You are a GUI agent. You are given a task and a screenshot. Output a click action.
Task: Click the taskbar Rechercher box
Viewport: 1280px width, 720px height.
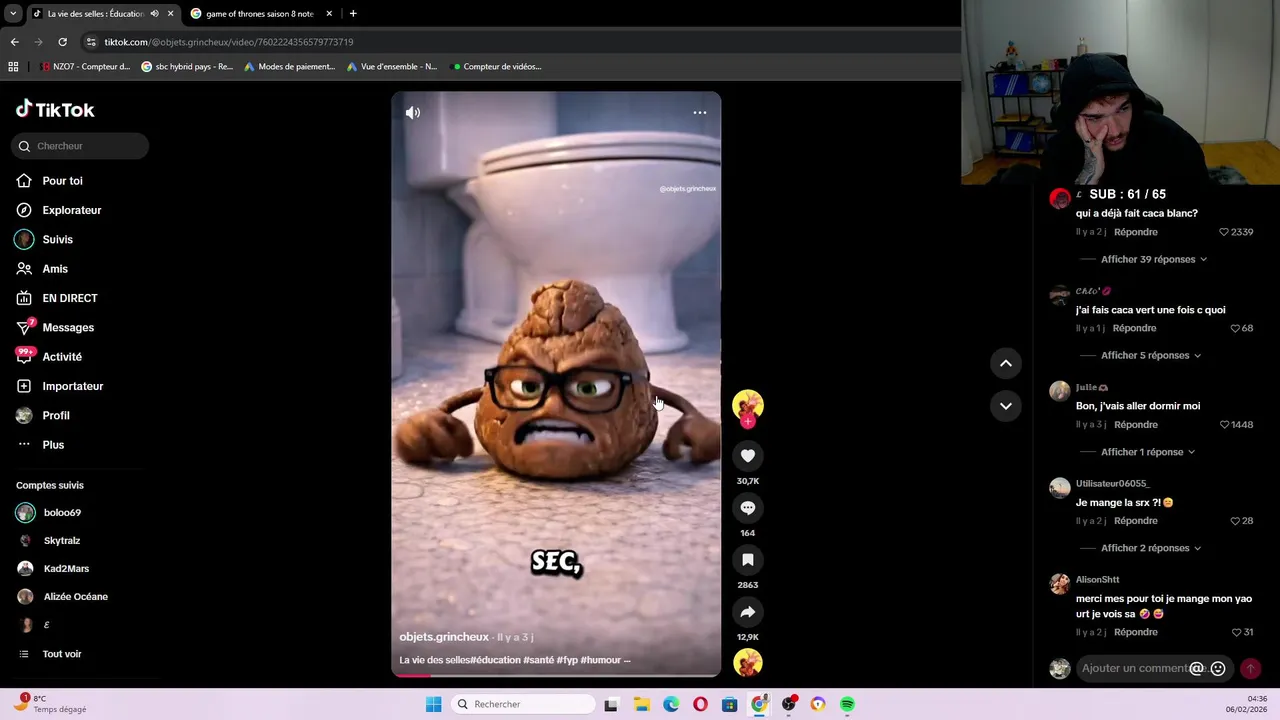coord(523,704)
